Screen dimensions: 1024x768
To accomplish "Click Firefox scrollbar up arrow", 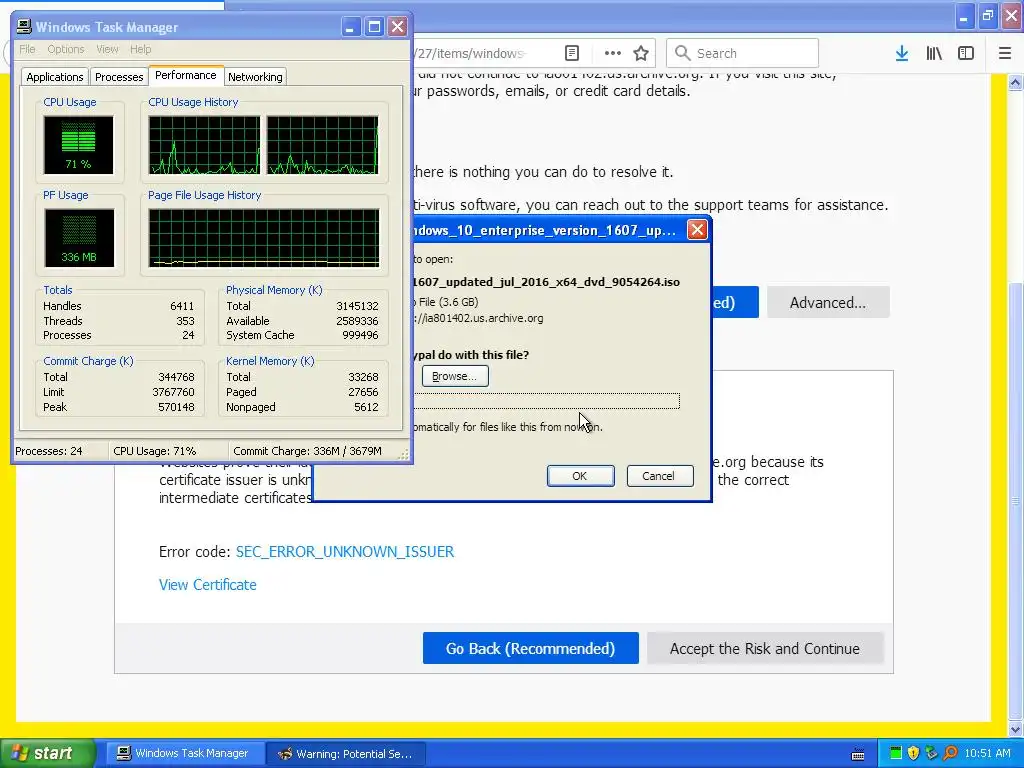I will (x=1016, y=82).
